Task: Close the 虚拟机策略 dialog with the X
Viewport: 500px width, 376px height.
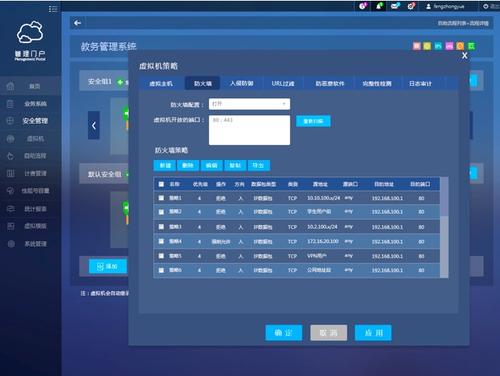Action: point(465,56)
